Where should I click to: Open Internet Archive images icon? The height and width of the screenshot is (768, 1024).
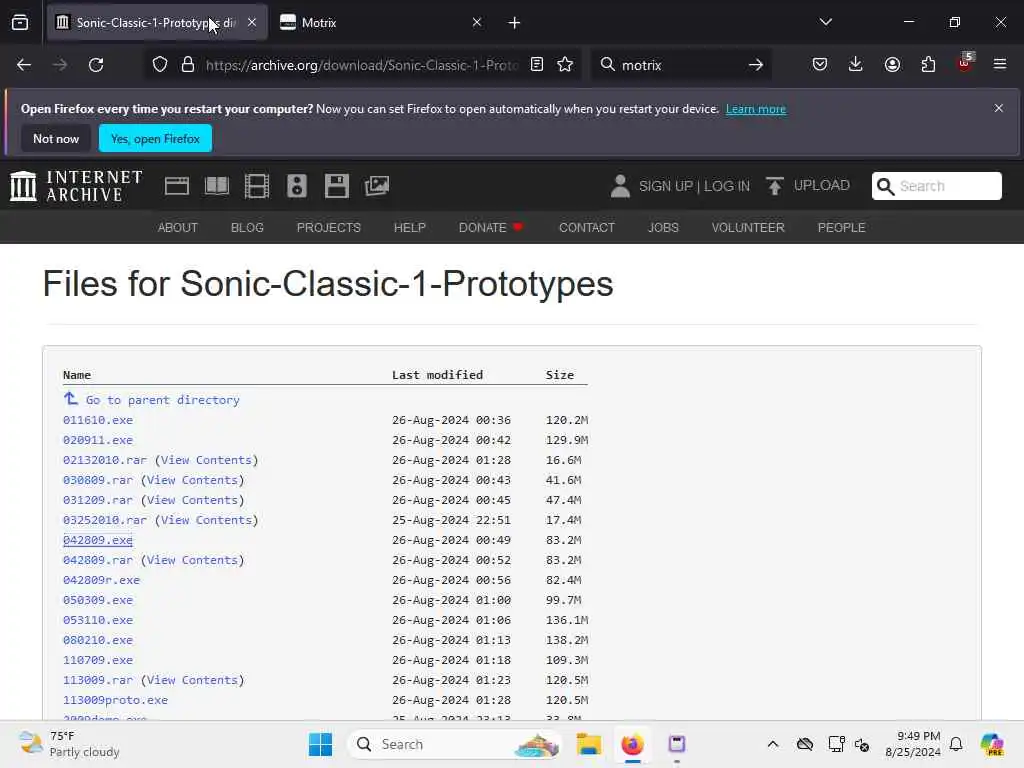pos(377,186)
